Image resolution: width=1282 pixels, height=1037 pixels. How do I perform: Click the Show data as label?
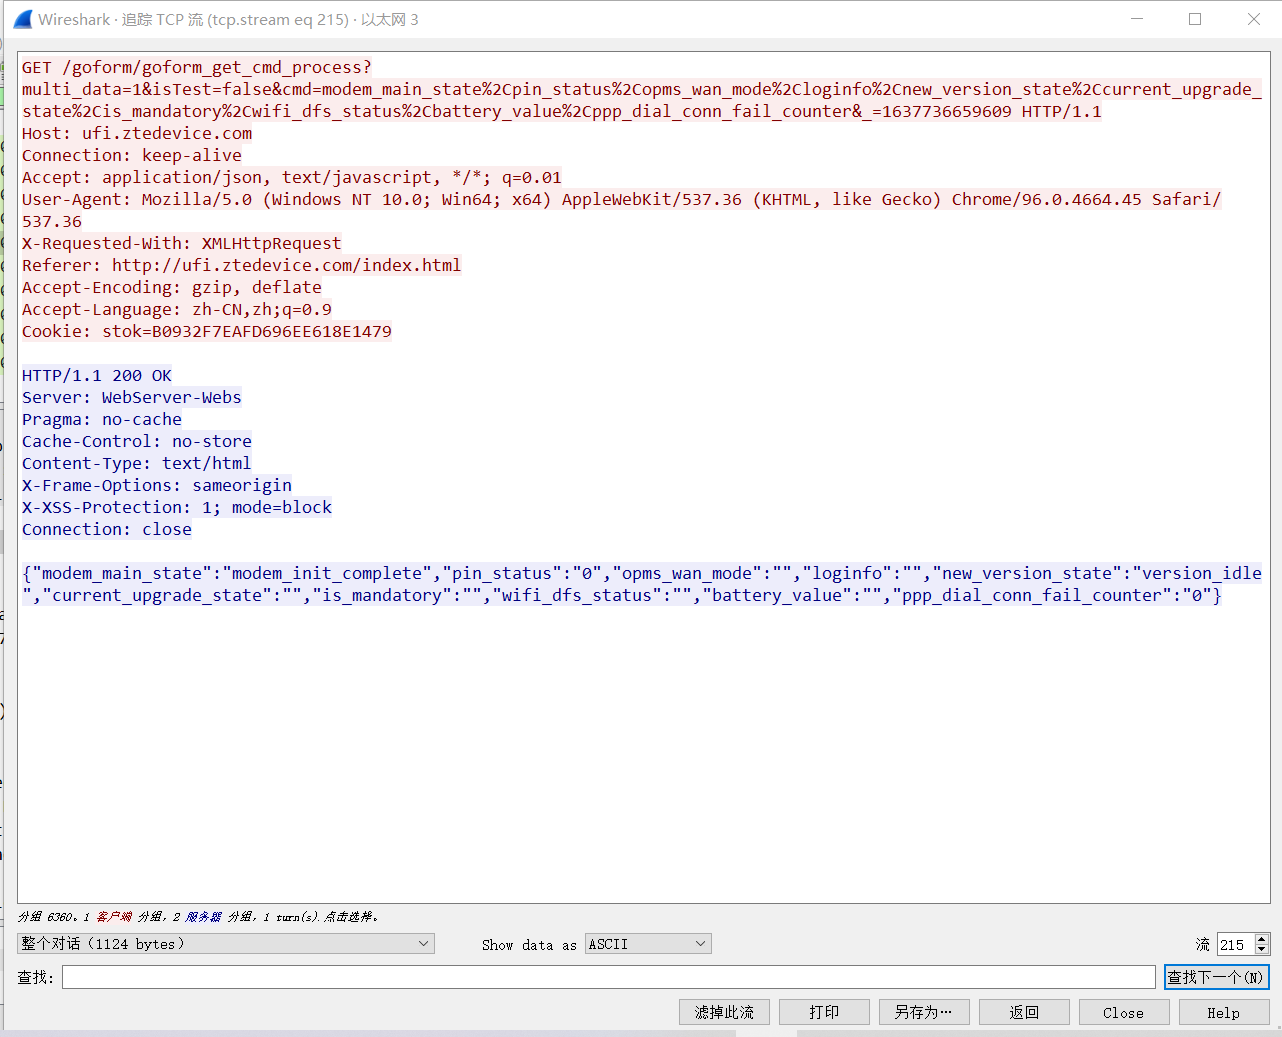click(529, 944)
